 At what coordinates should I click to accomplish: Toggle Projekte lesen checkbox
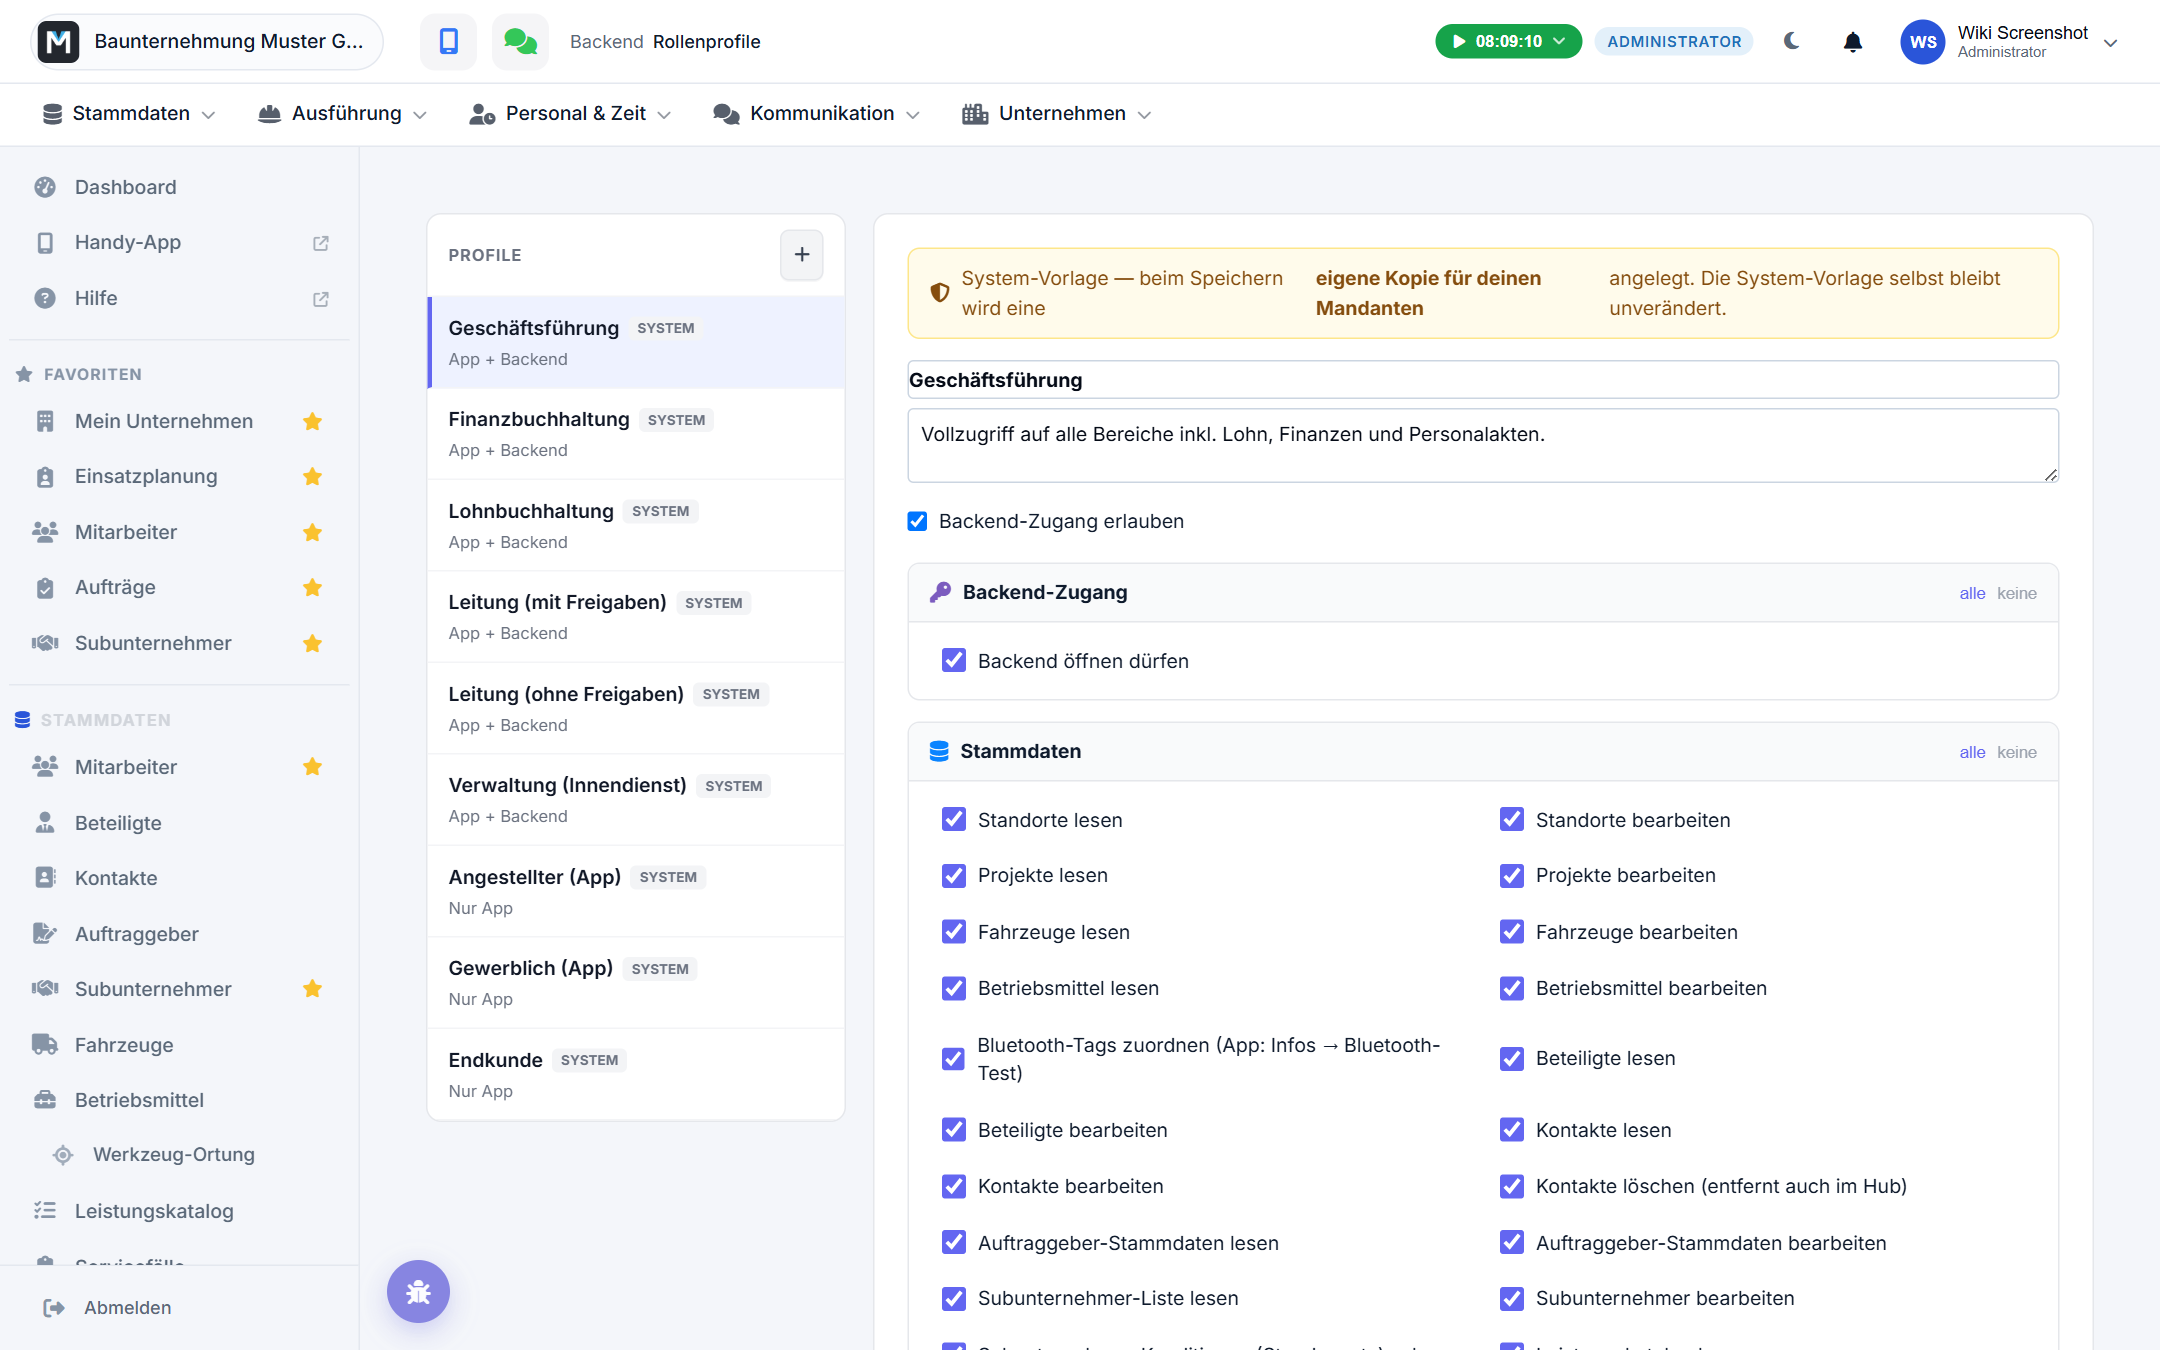click(x=954, y=875)
